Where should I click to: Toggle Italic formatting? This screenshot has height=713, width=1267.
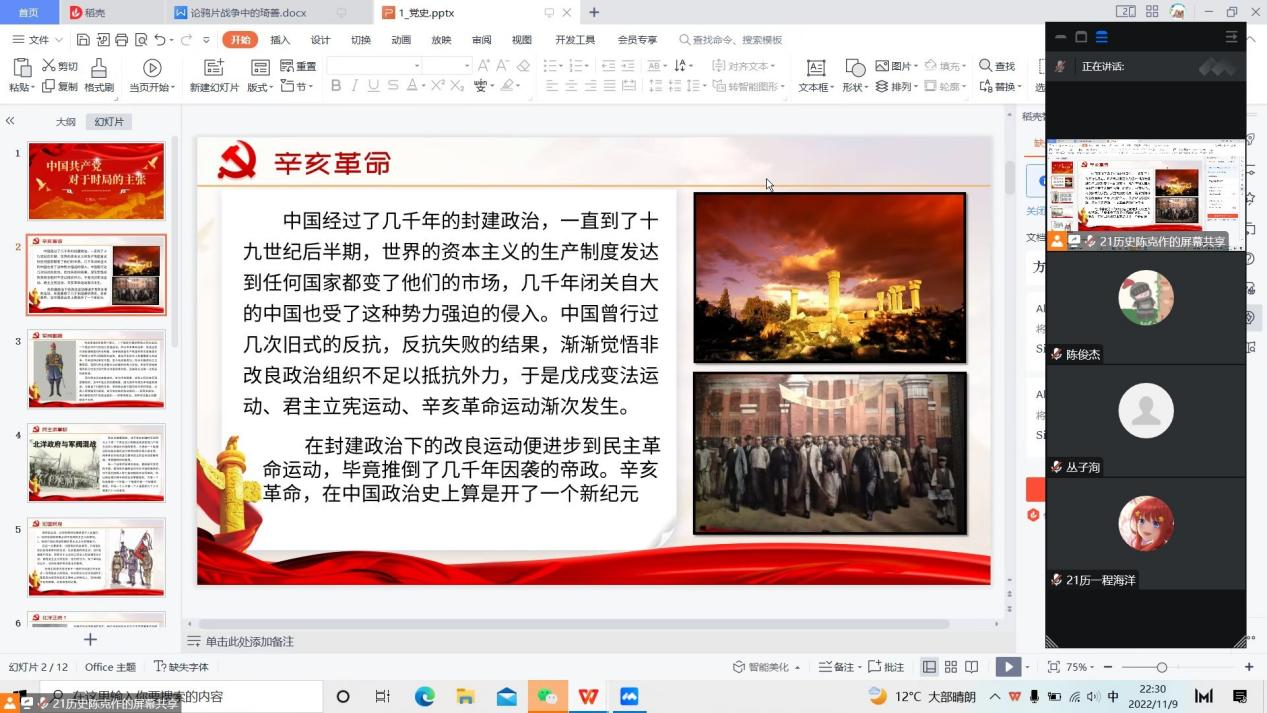click(355, 86)
